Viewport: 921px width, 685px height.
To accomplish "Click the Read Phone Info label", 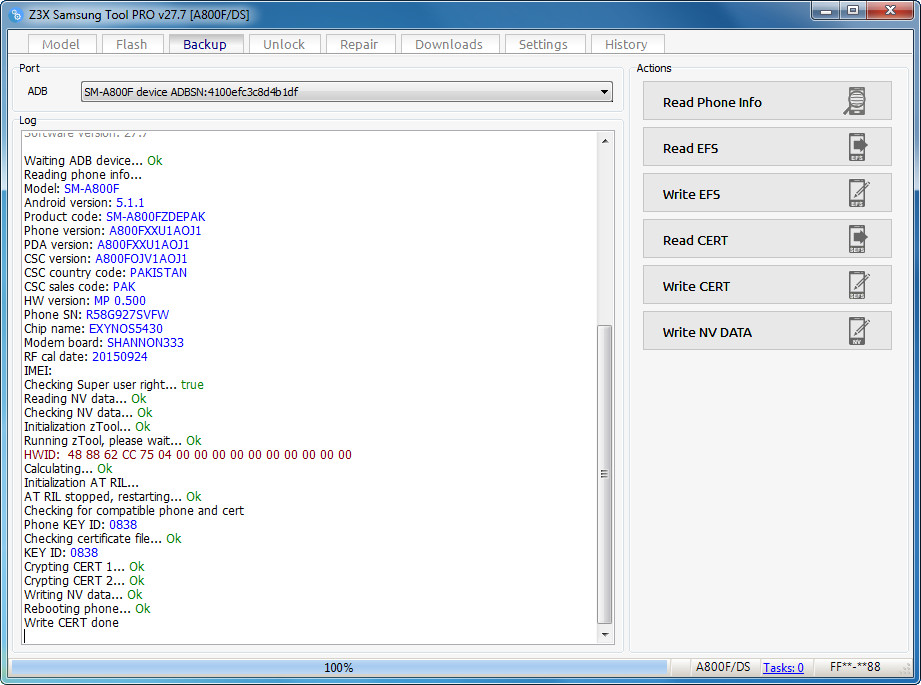I will click(712, 102).
